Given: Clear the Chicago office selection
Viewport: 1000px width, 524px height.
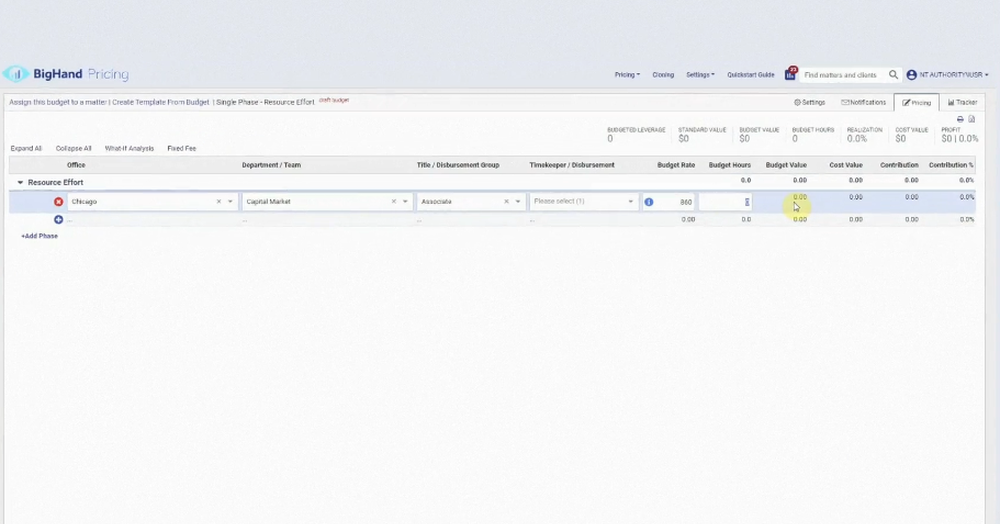Looking at the screenshot, I should click(219, 201).
